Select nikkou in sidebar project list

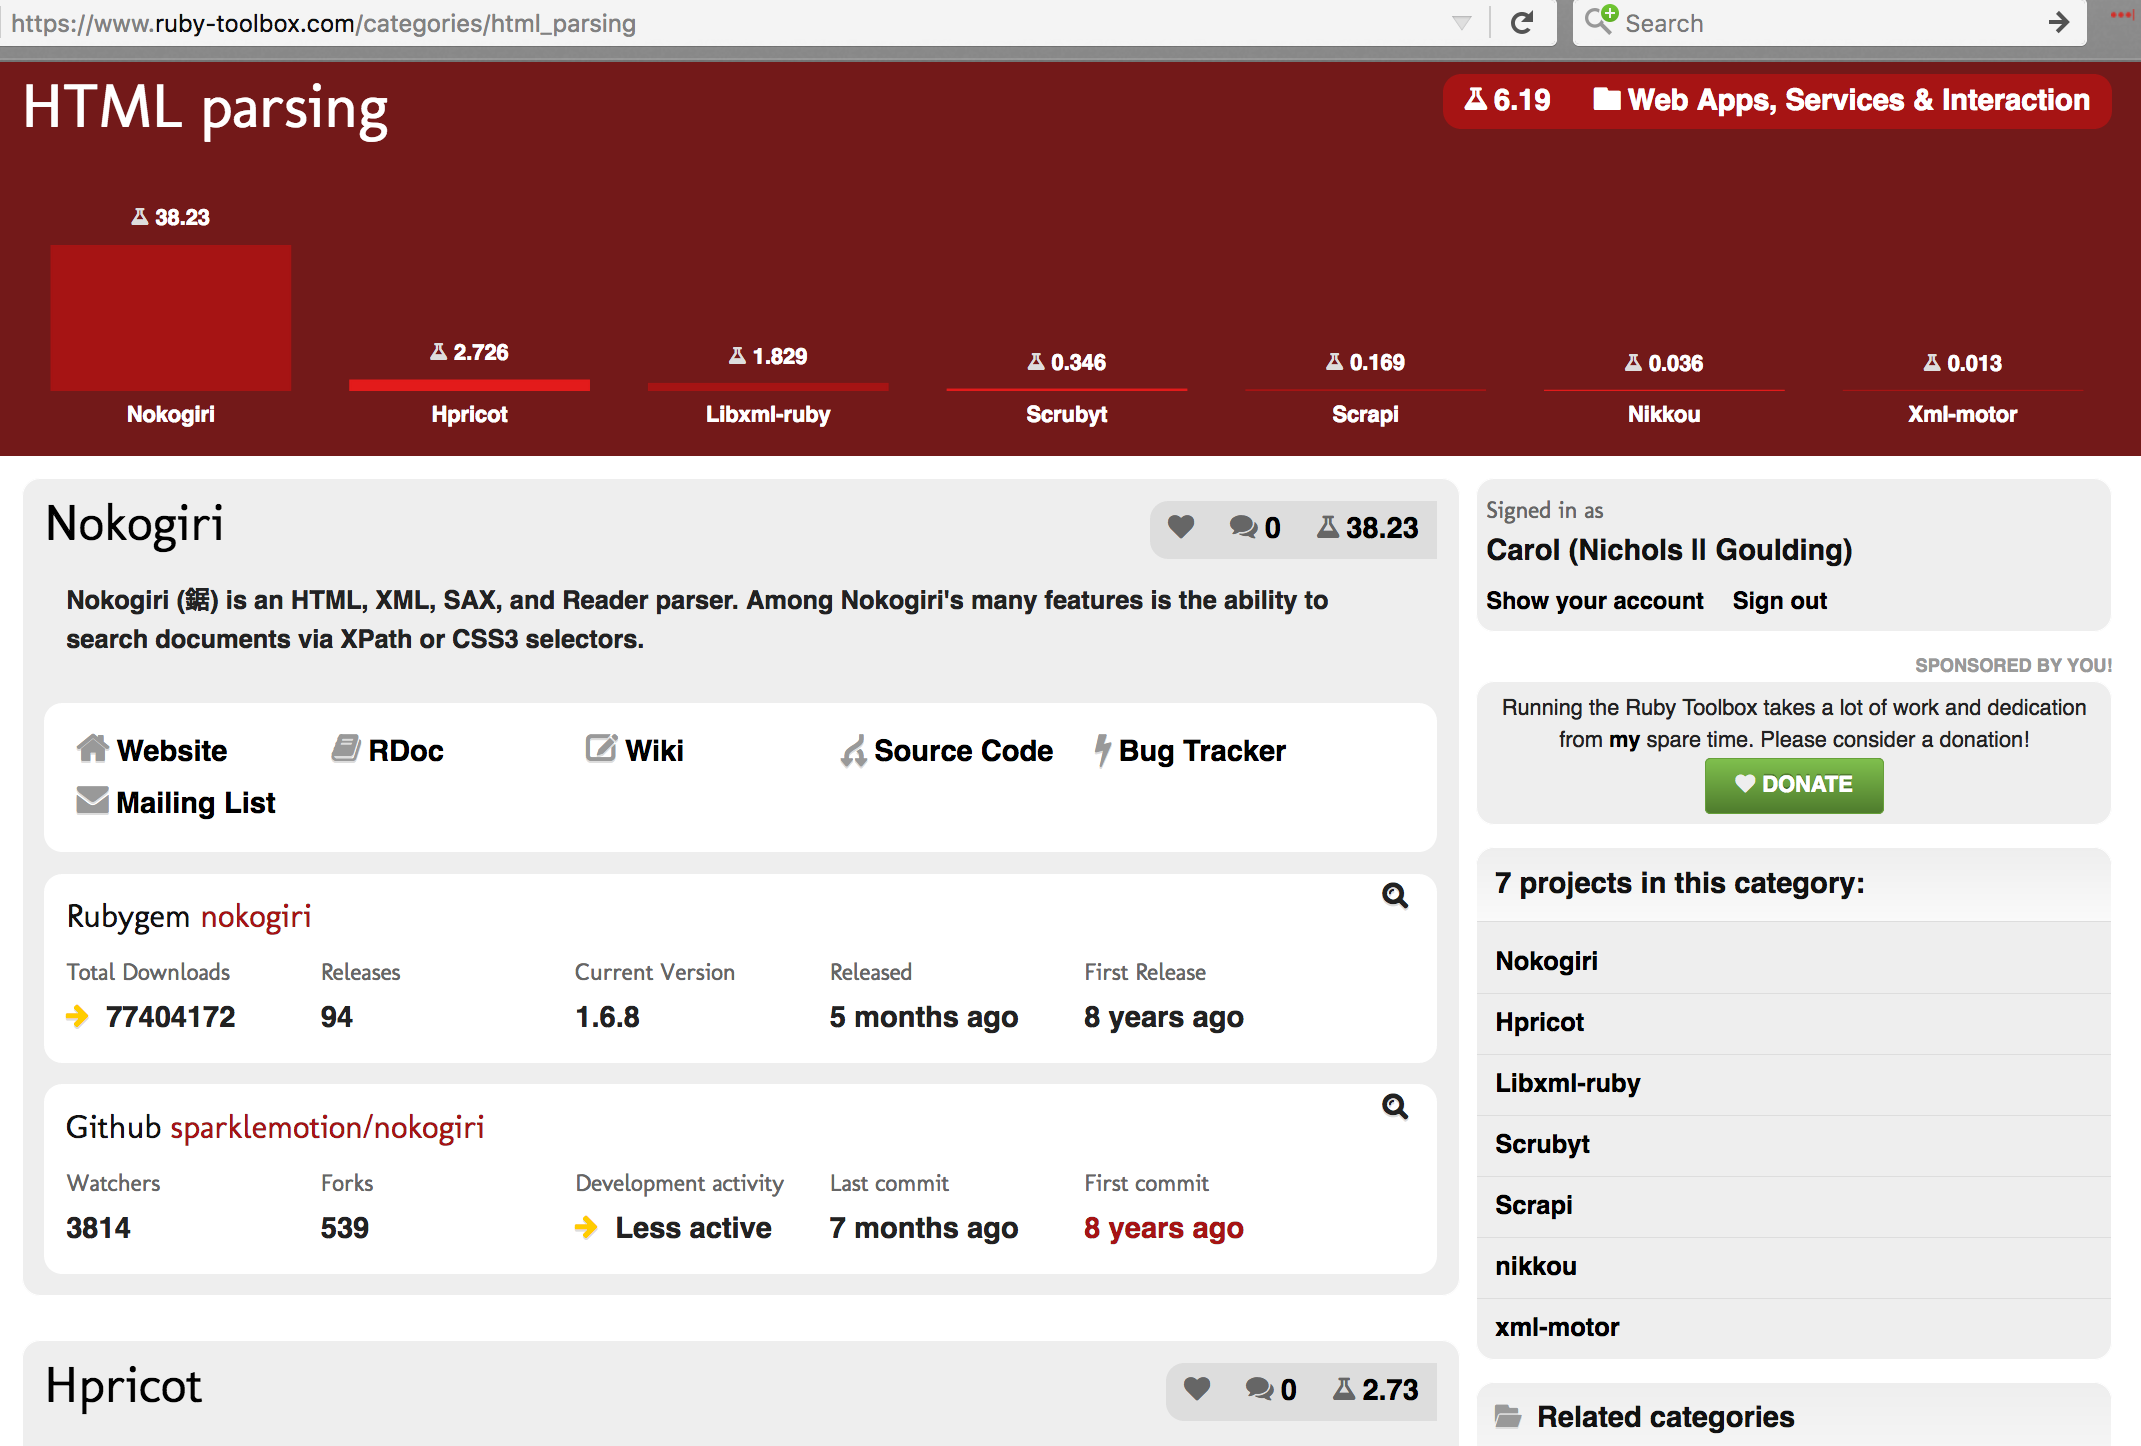pyautogui.click(x=1535, y=1266)
